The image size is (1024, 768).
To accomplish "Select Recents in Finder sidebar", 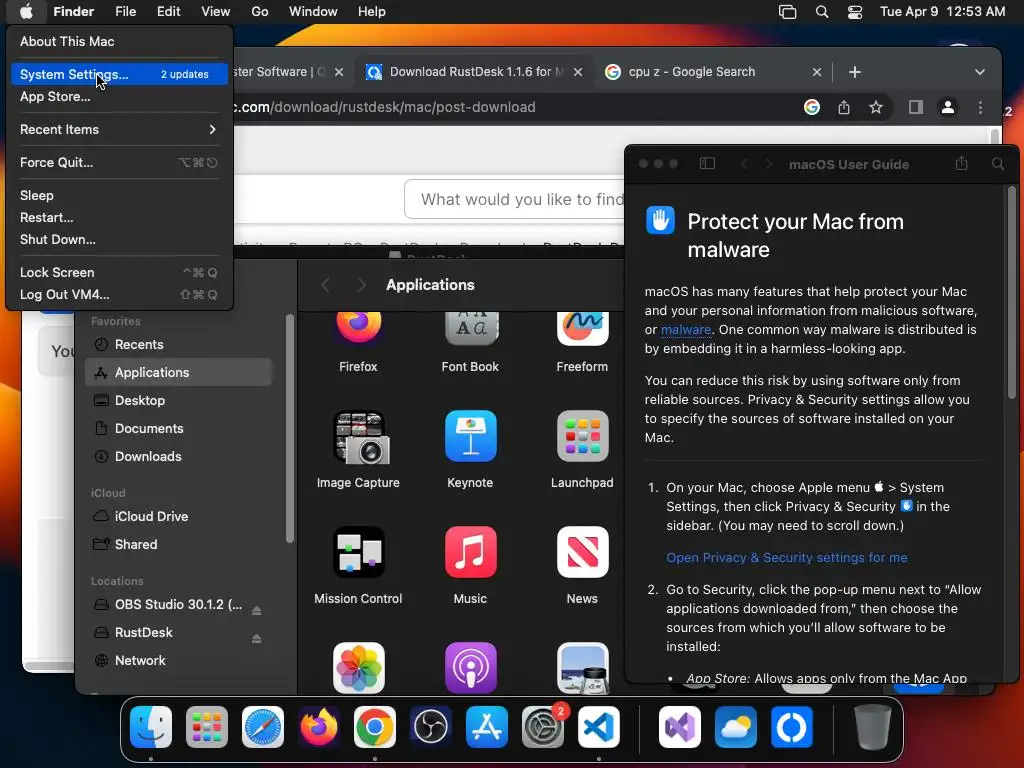I will [178, 344].
